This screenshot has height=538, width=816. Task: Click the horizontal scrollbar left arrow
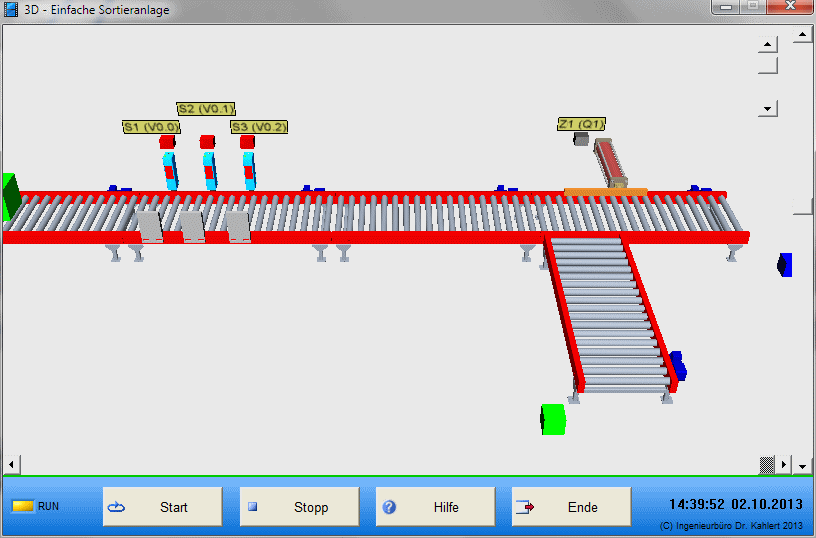(11, 464)
